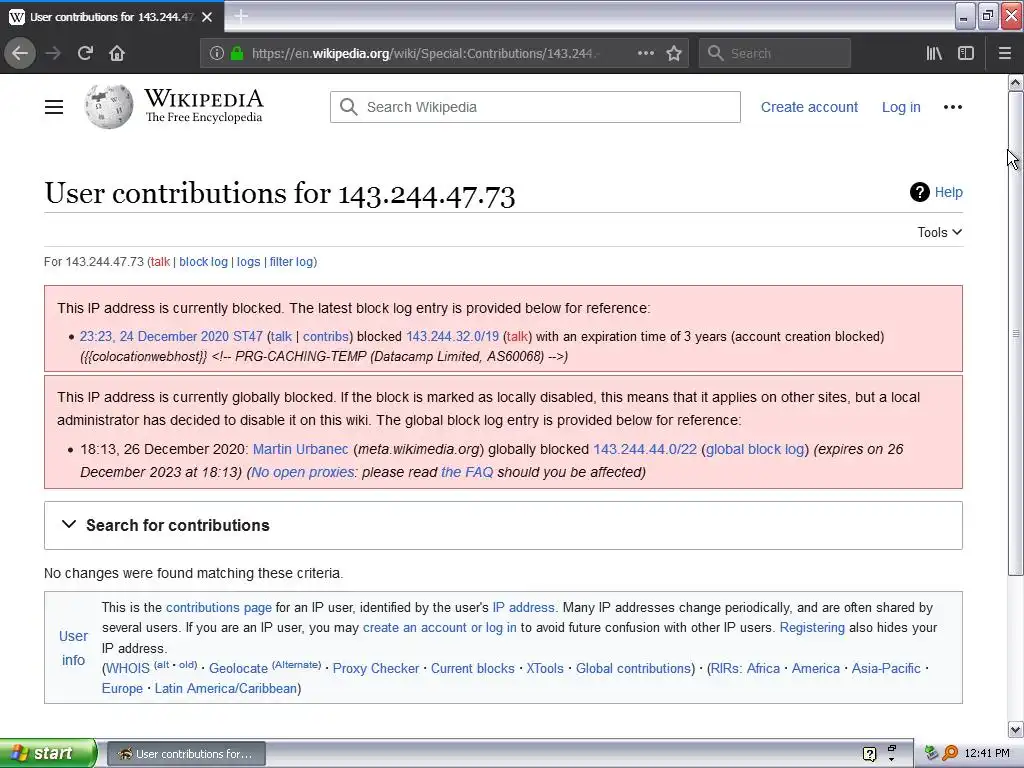Open the Log in link

(901, 107)
